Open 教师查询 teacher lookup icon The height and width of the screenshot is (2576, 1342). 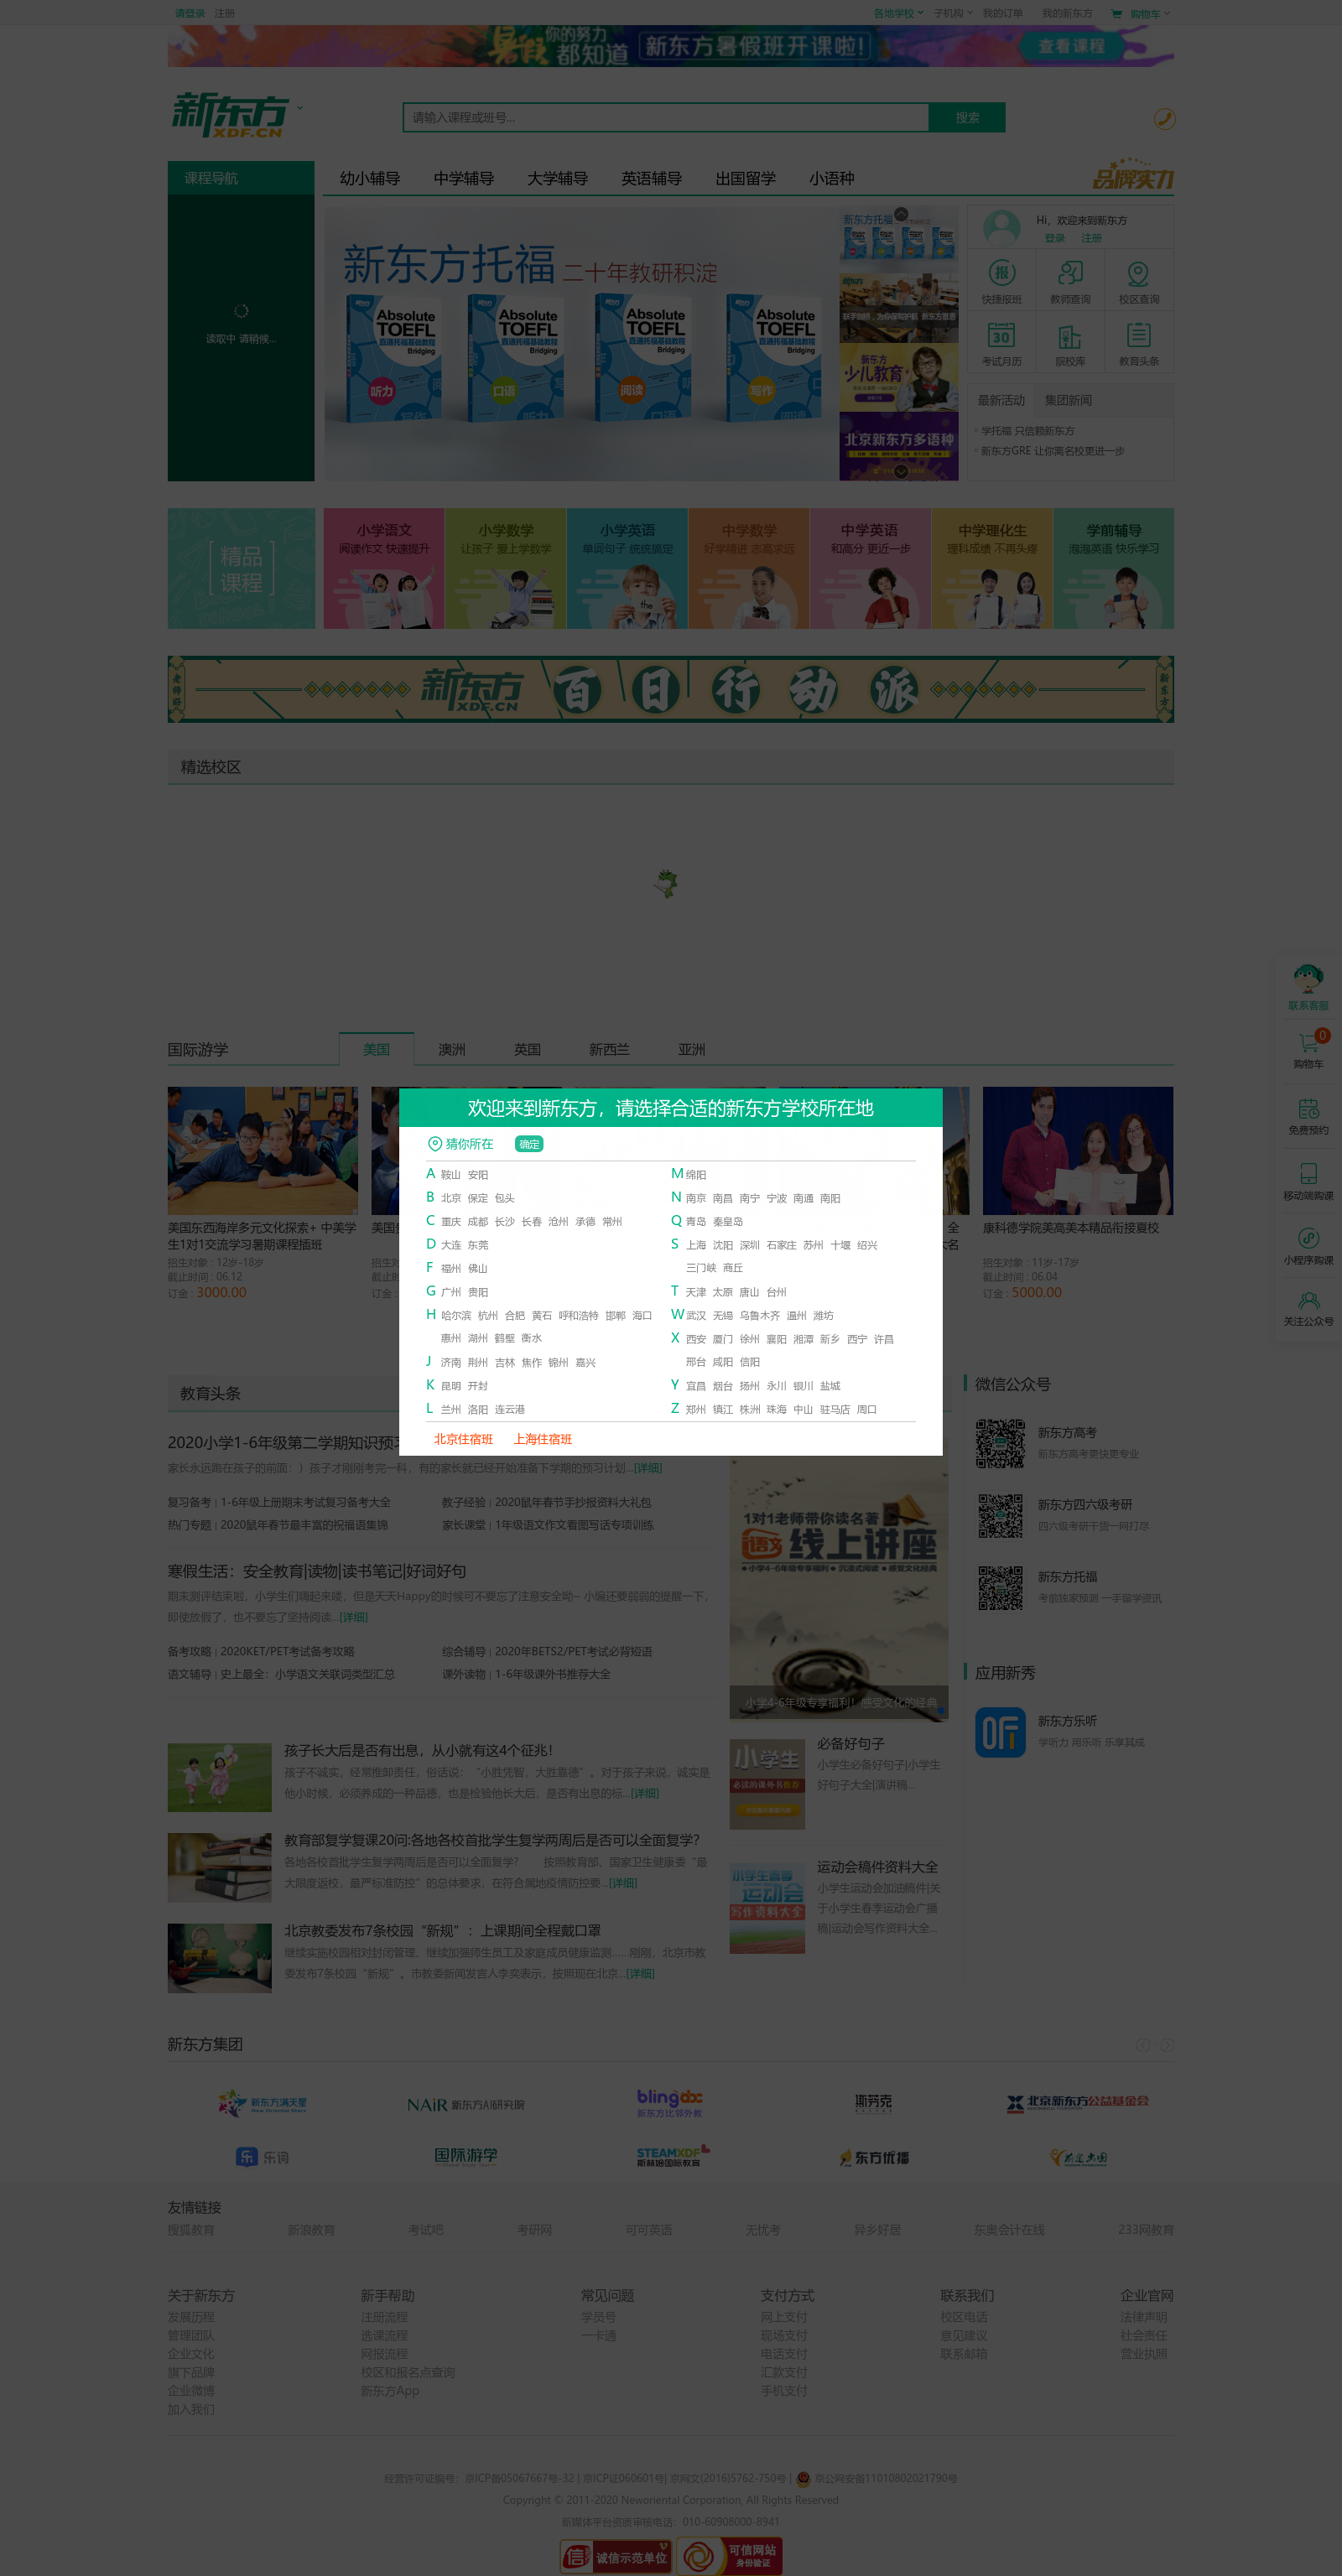1070,281
